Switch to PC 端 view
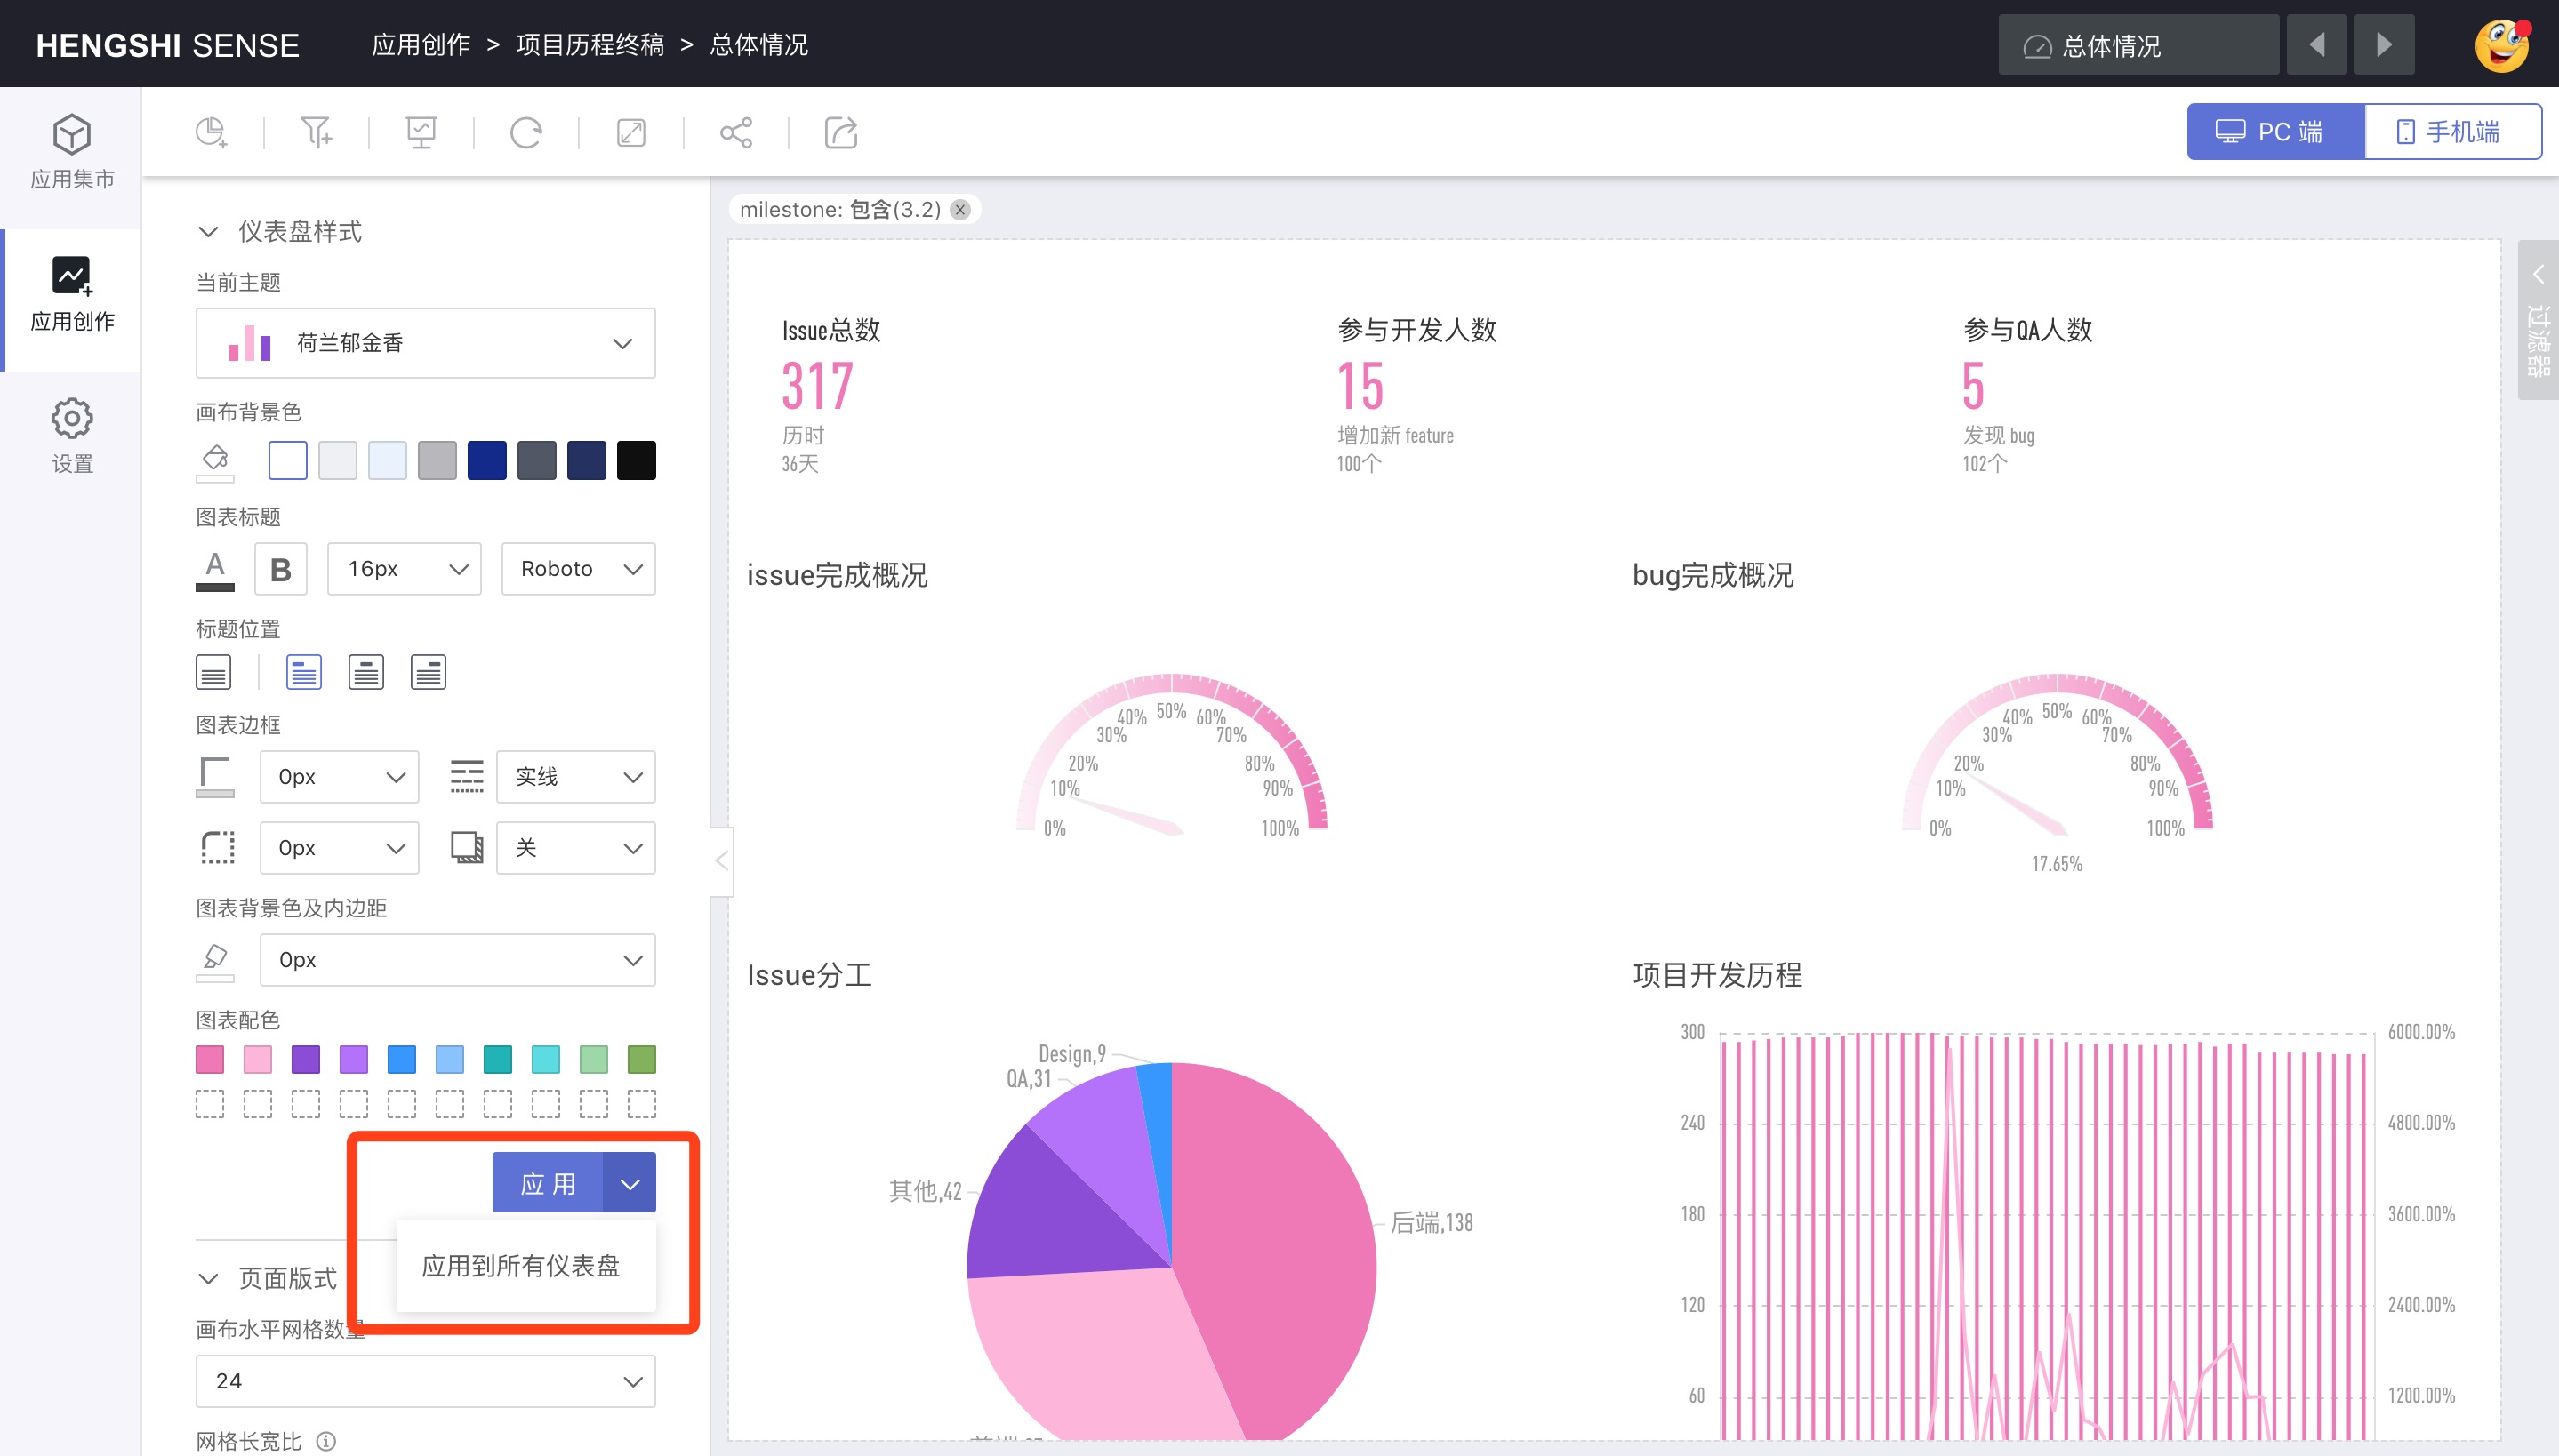This screenshot has width=2559, height=1456. click(2276, 132)
